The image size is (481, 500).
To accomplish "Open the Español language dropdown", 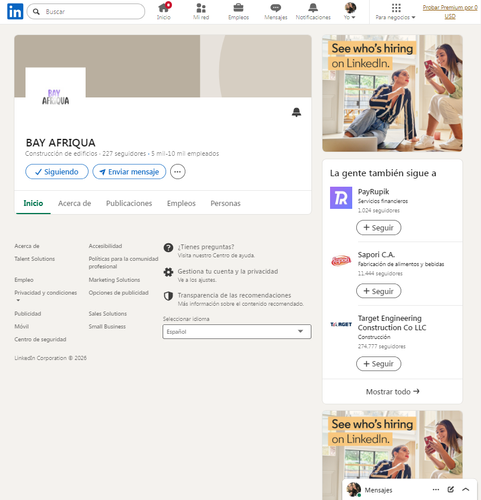I will pos(237,332).
